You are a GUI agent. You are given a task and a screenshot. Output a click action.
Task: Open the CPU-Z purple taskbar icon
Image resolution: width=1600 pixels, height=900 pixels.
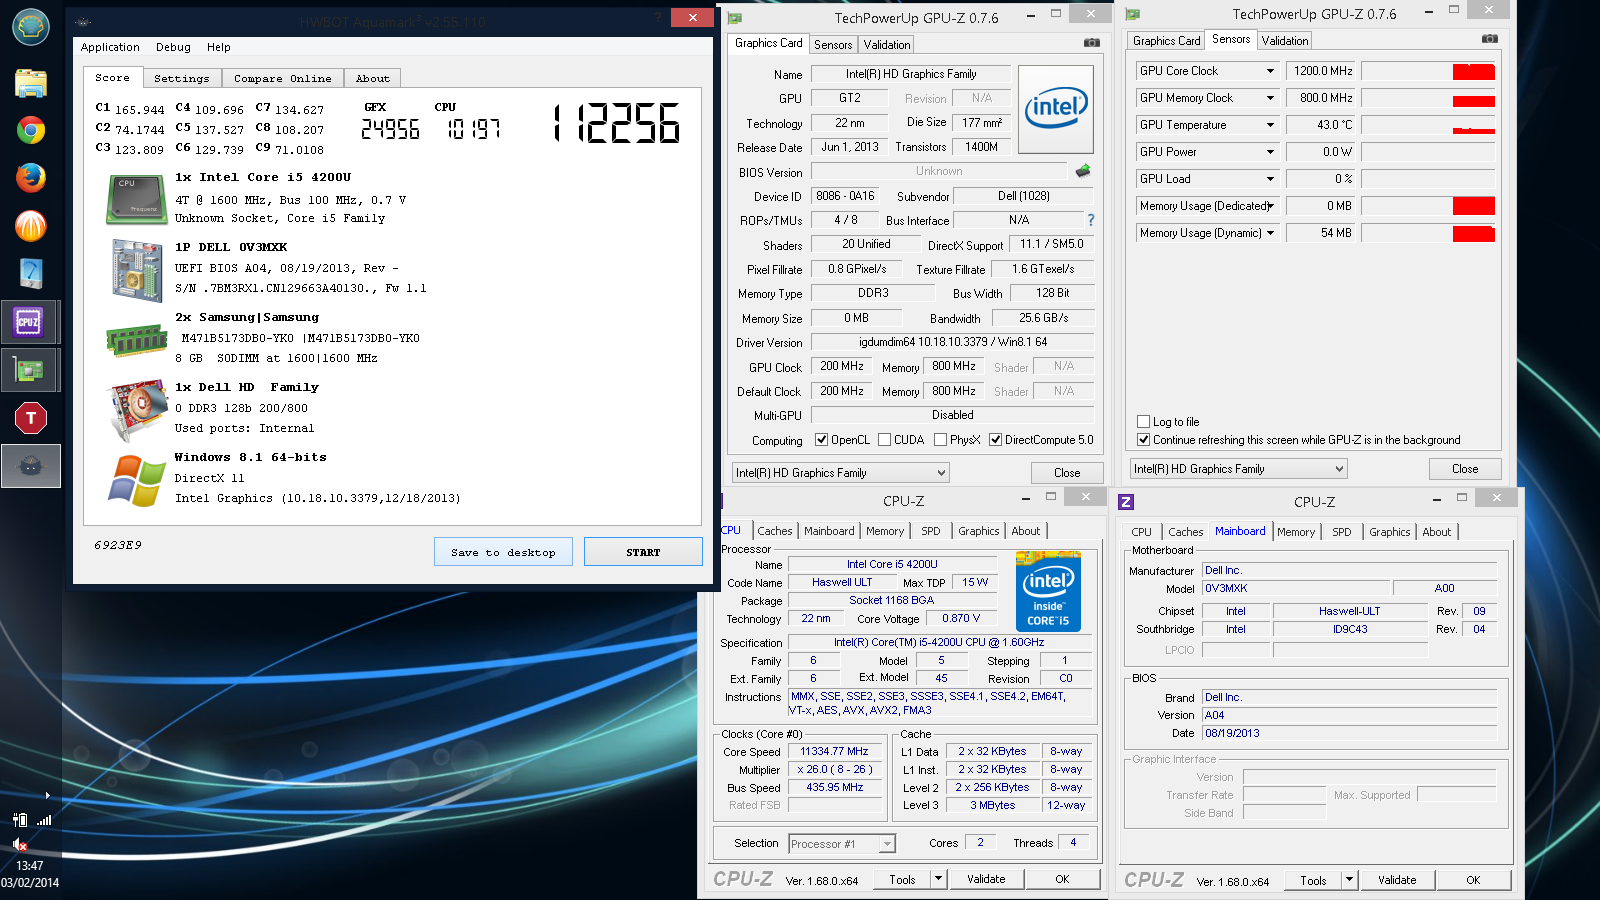click(29, 322)
